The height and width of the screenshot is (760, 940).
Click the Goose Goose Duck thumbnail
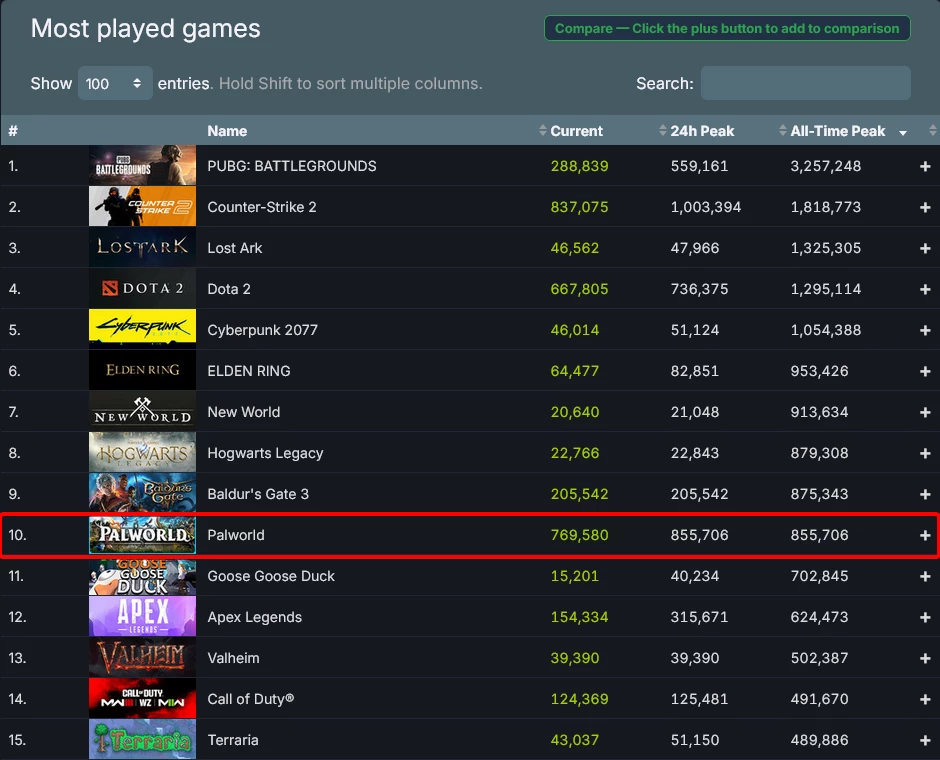coord(142,576)
